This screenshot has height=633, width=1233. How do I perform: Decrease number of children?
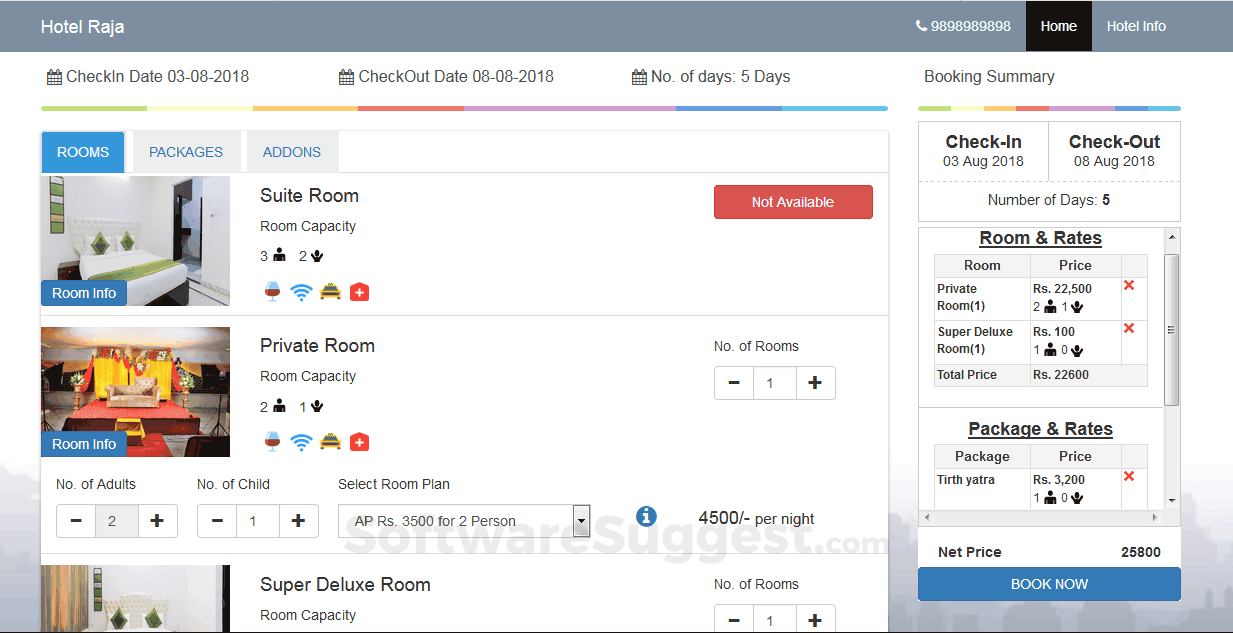217,521
